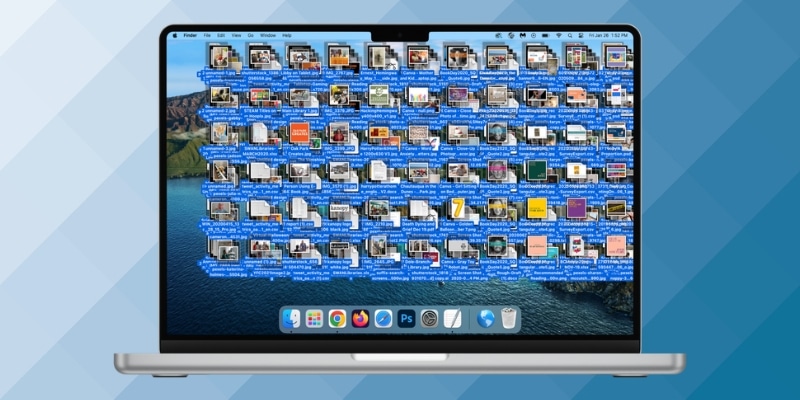Open System Preferences from the Dock
800x400 pixels.
(429, 319)
